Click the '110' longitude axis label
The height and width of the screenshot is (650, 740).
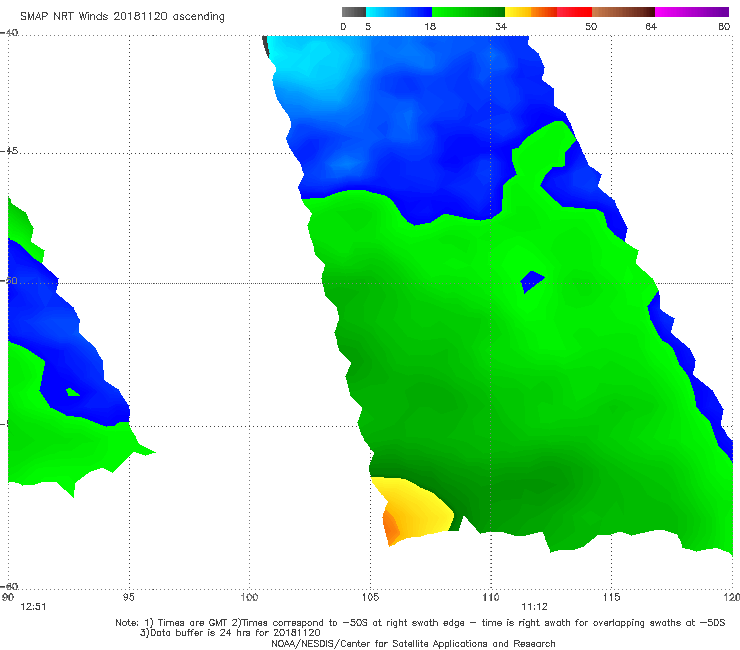(491, 598)
